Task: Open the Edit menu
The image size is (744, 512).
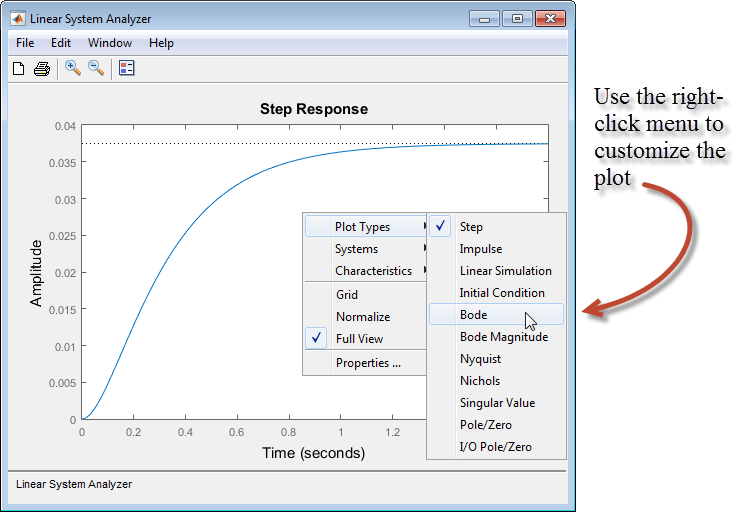Action: (61, 43)
